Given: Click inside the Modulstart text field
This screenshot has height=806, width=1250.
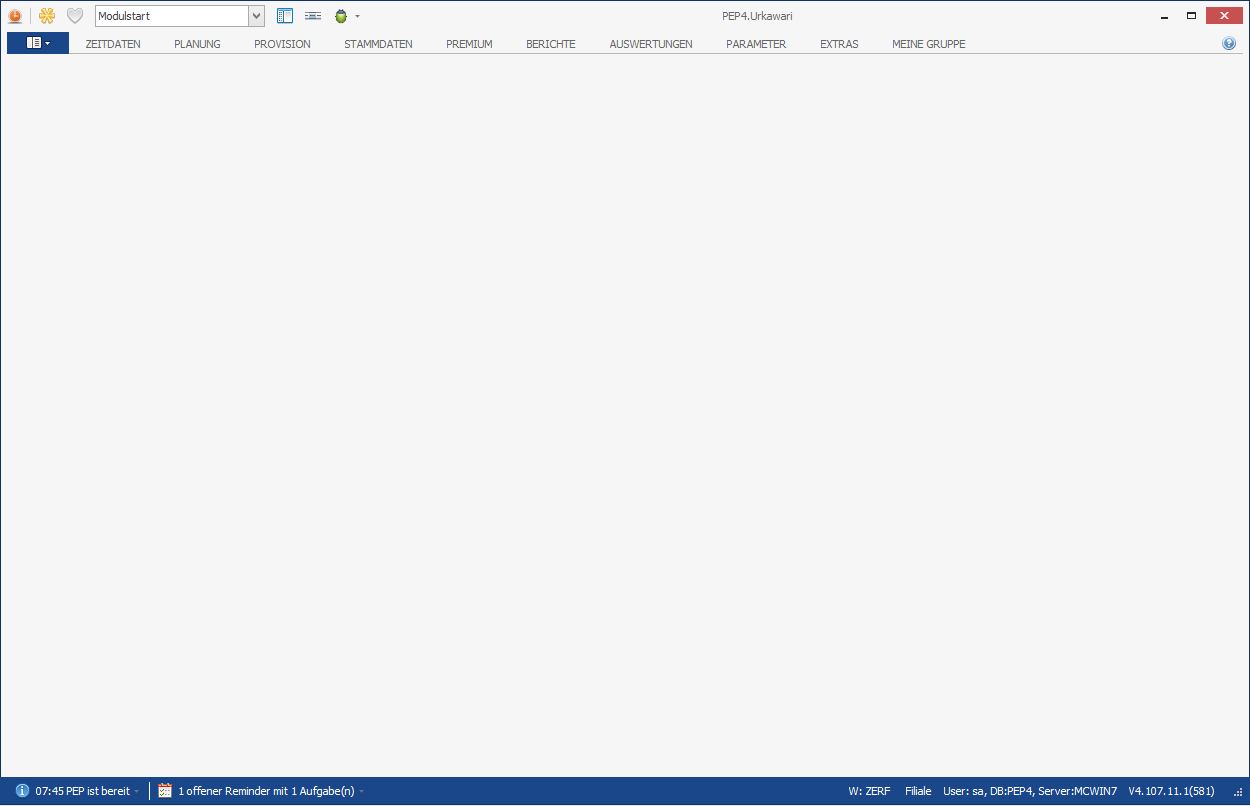Looking at the screenshot, I should pos(170,16).
